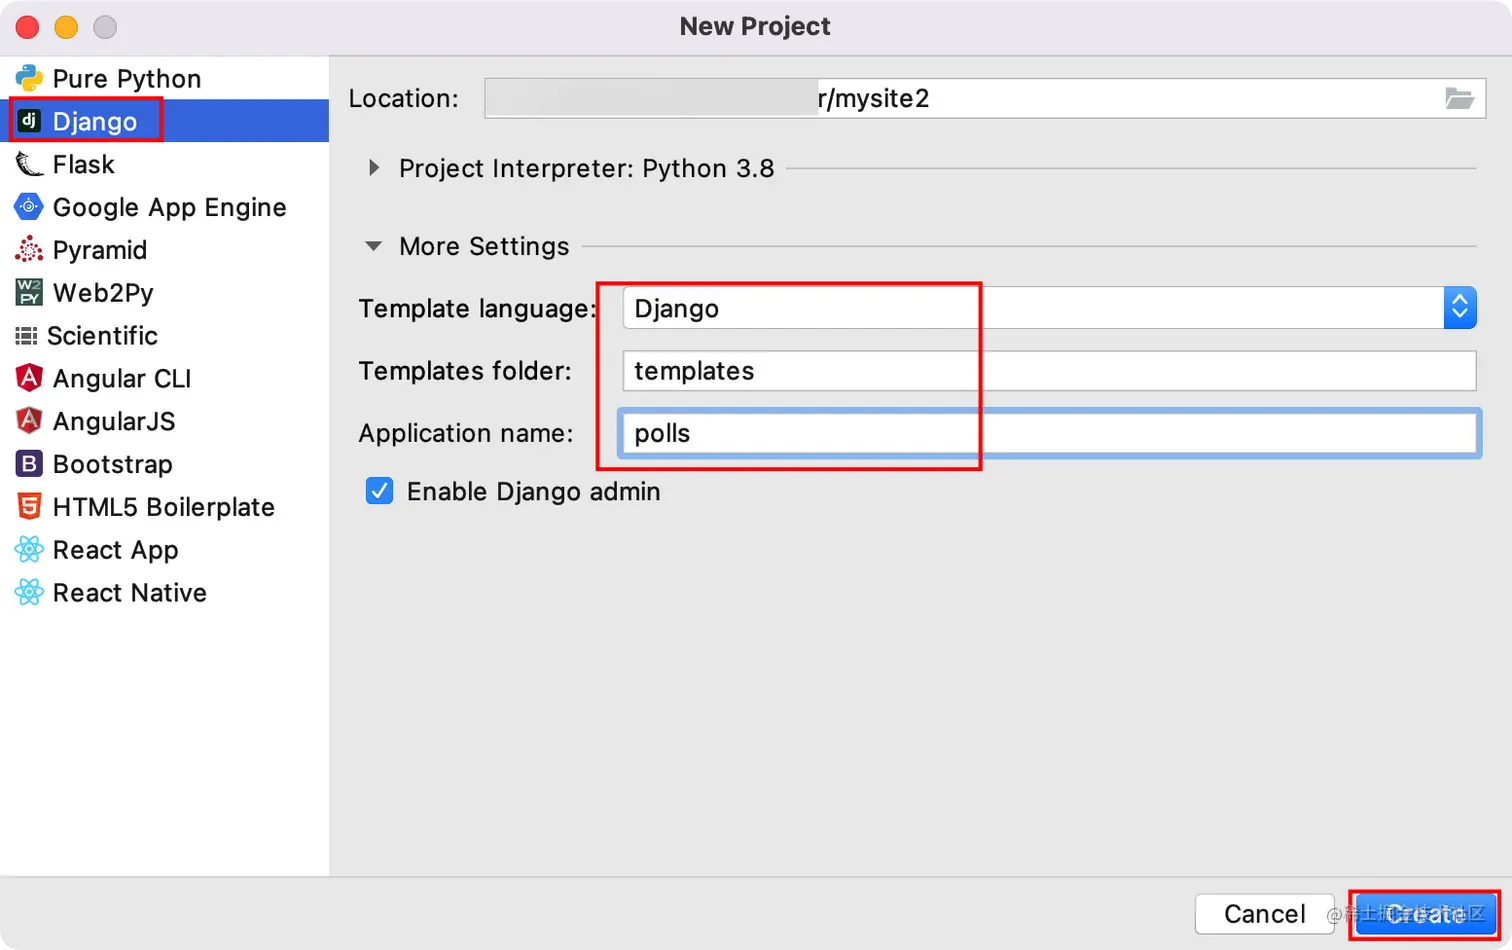Choose the React Native project type
This screenshot has height=950, width=1512.
click(129, 593)
